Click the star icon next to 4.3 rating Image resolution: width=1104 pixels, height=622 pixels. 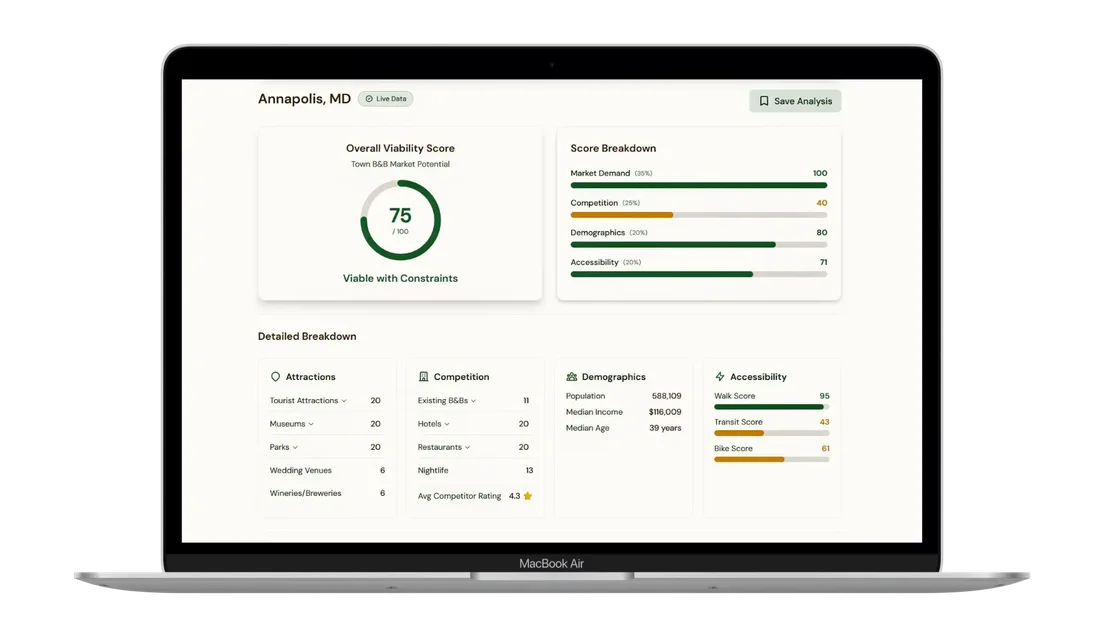coord(528,494)
